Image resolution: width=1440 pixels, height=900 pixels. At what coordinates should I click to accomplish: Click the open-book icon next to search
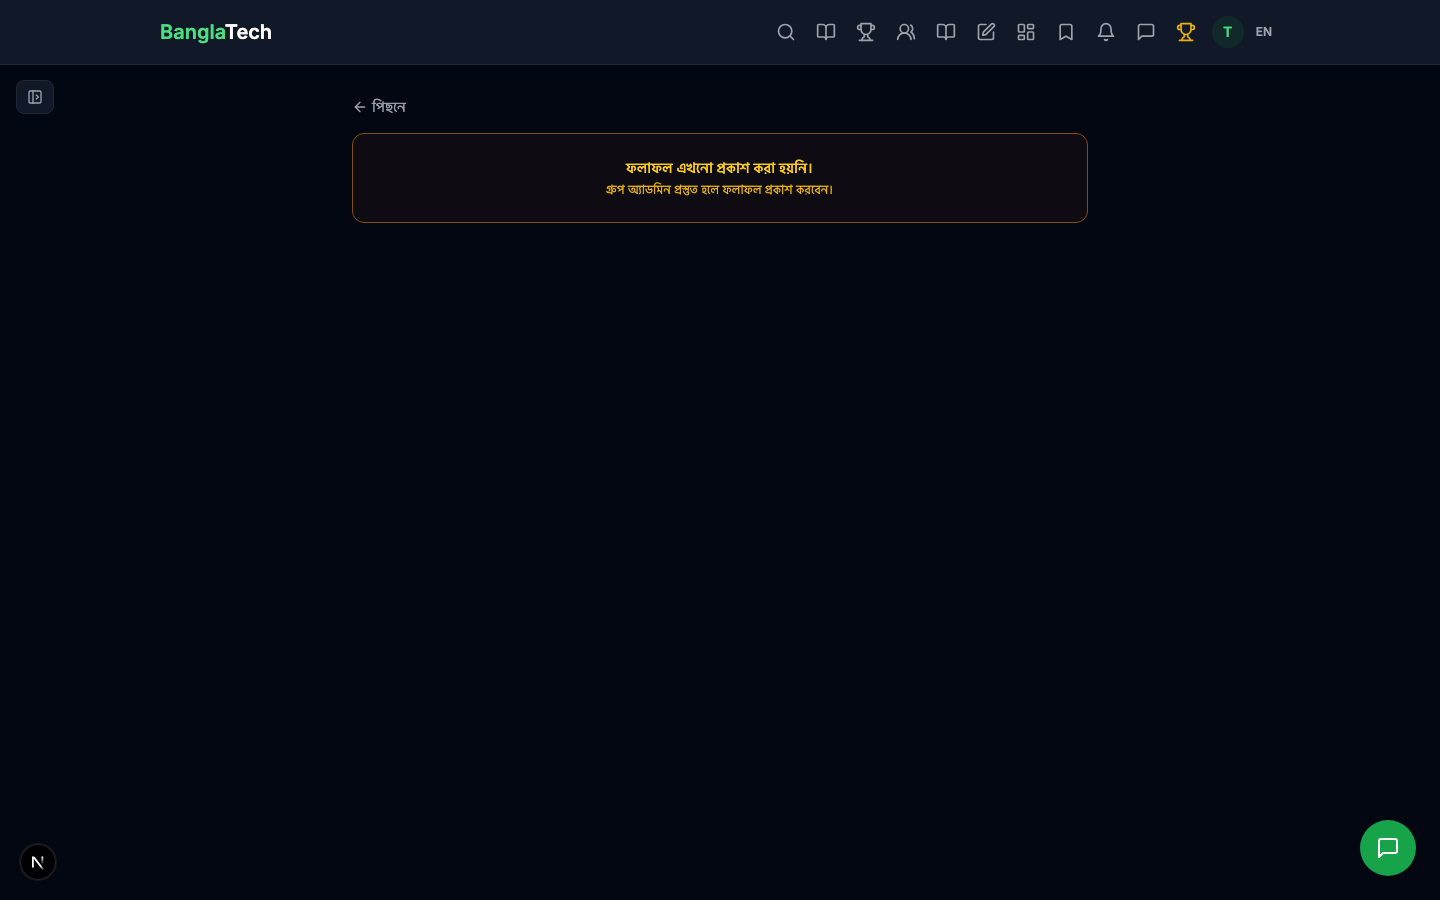click(x=826, y=32)
